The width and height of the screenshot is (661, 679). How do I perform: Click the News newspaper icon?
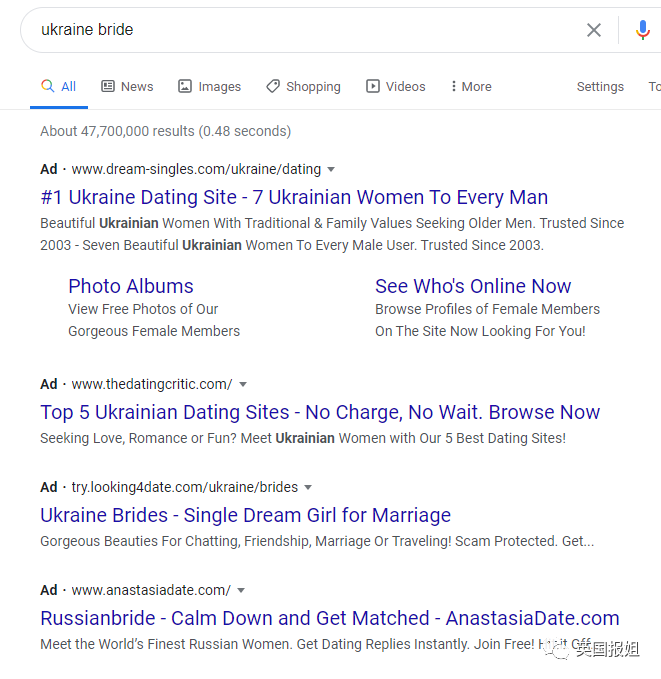(x=108, y=86)
